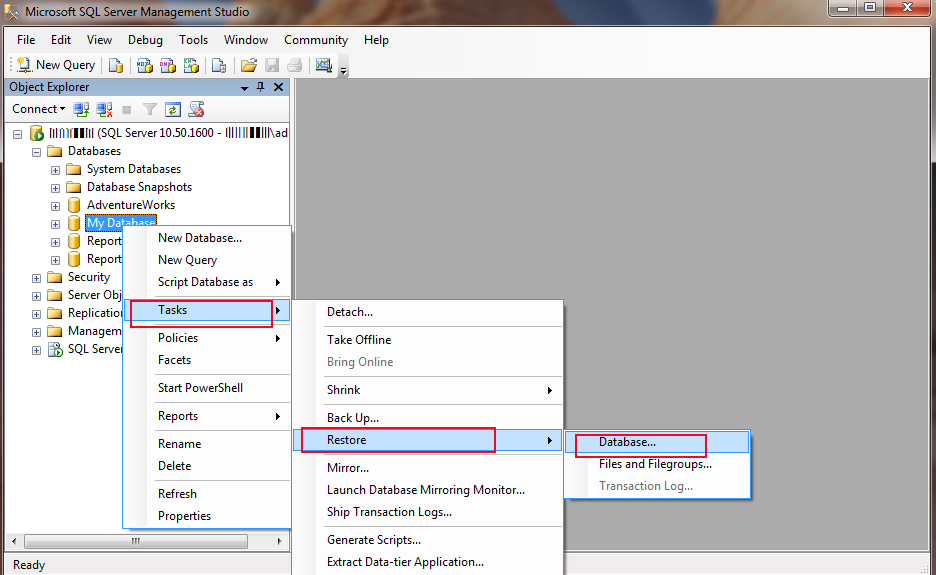Screen dimensions: 936x575
Task: Open the Script Database as submenu
Action: point(207,282)
